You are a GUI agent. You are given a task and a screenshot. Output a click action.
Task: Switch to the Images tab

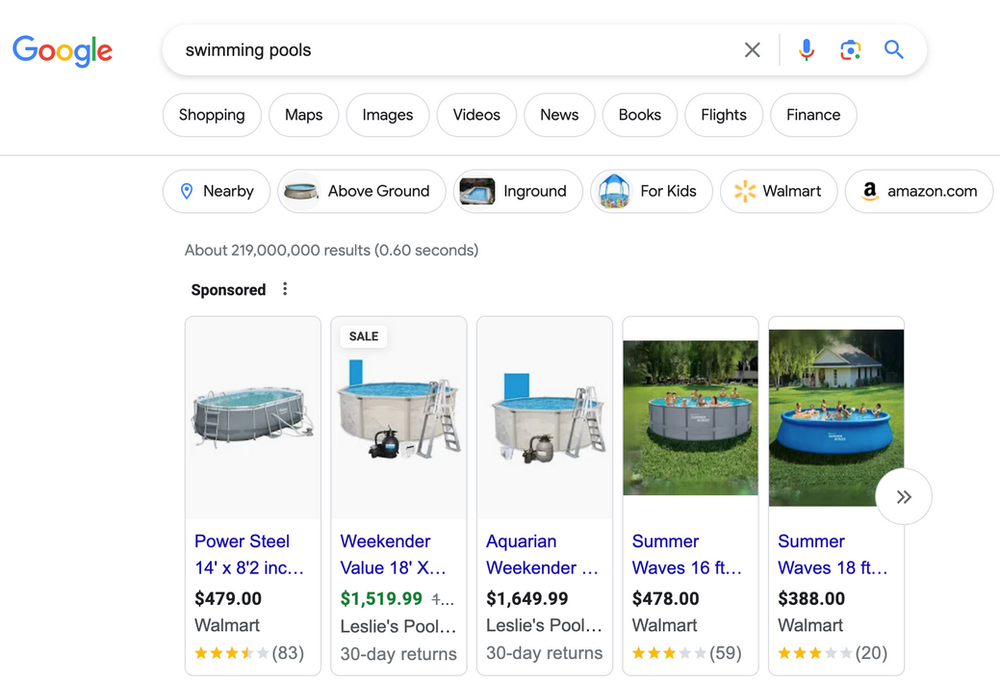[x=388, y=115]
